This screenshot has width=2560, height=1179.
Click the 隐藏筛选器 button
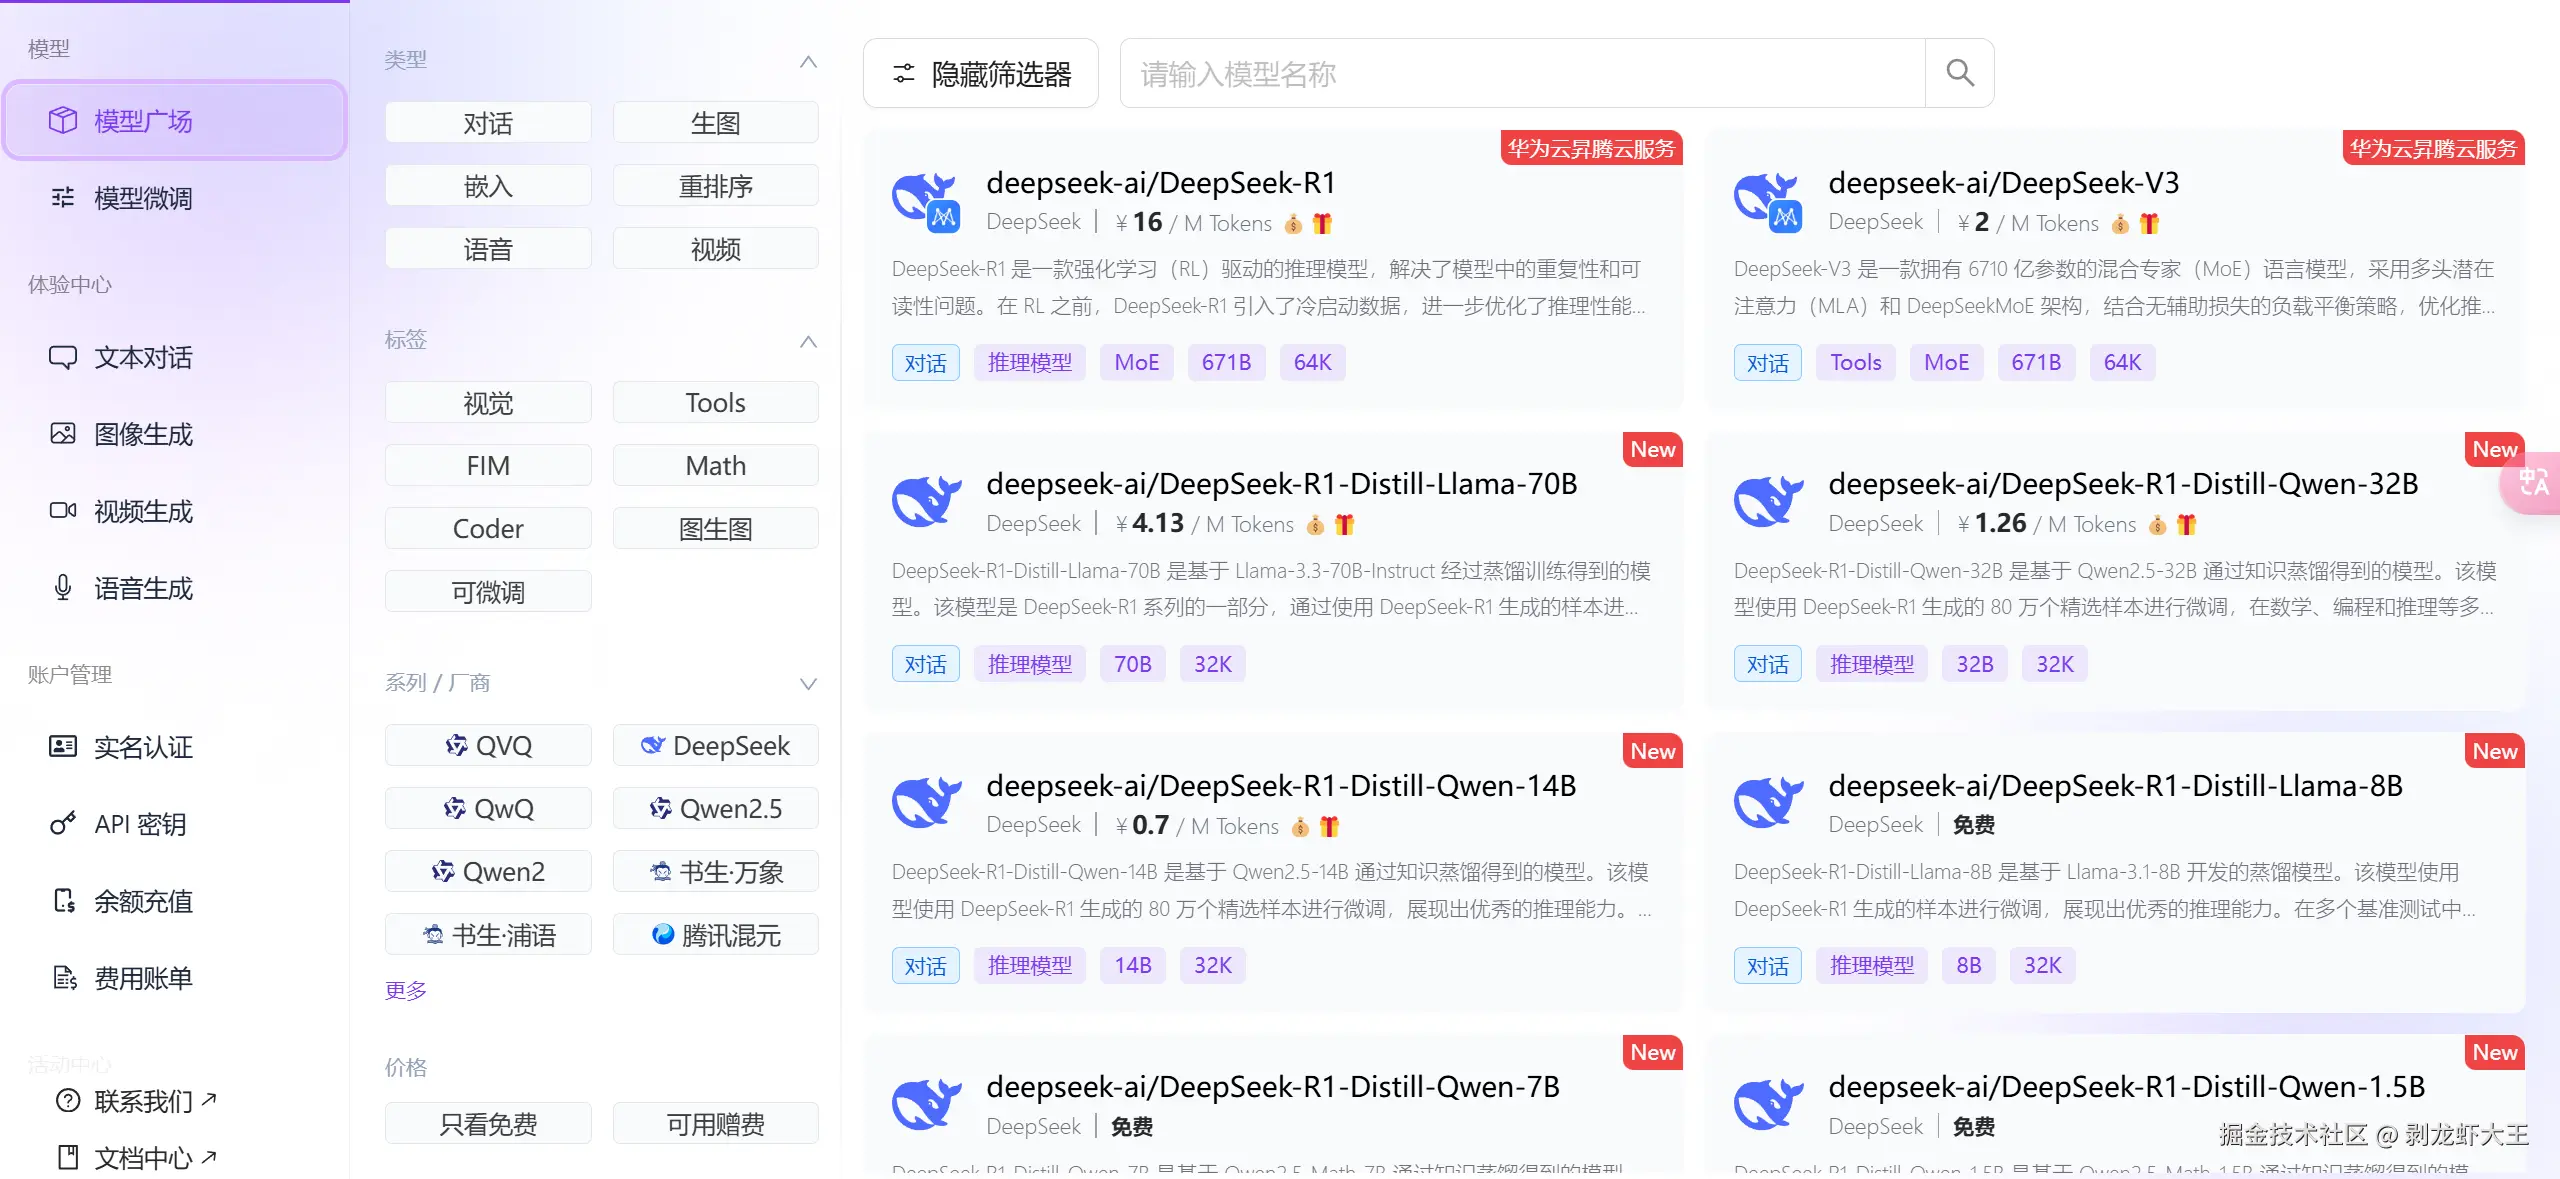980,73
